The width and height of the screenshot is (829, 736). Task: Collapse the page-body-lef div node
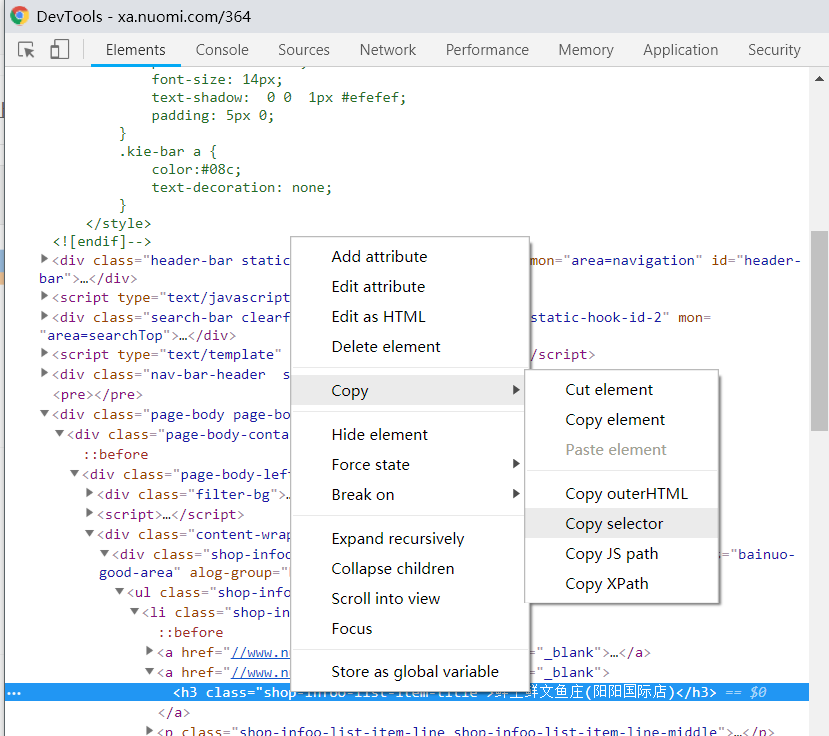coord(75,474)
